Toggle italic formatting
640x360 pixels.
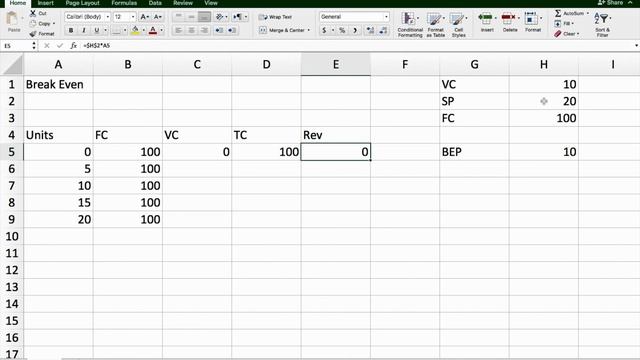coord(84,30)
